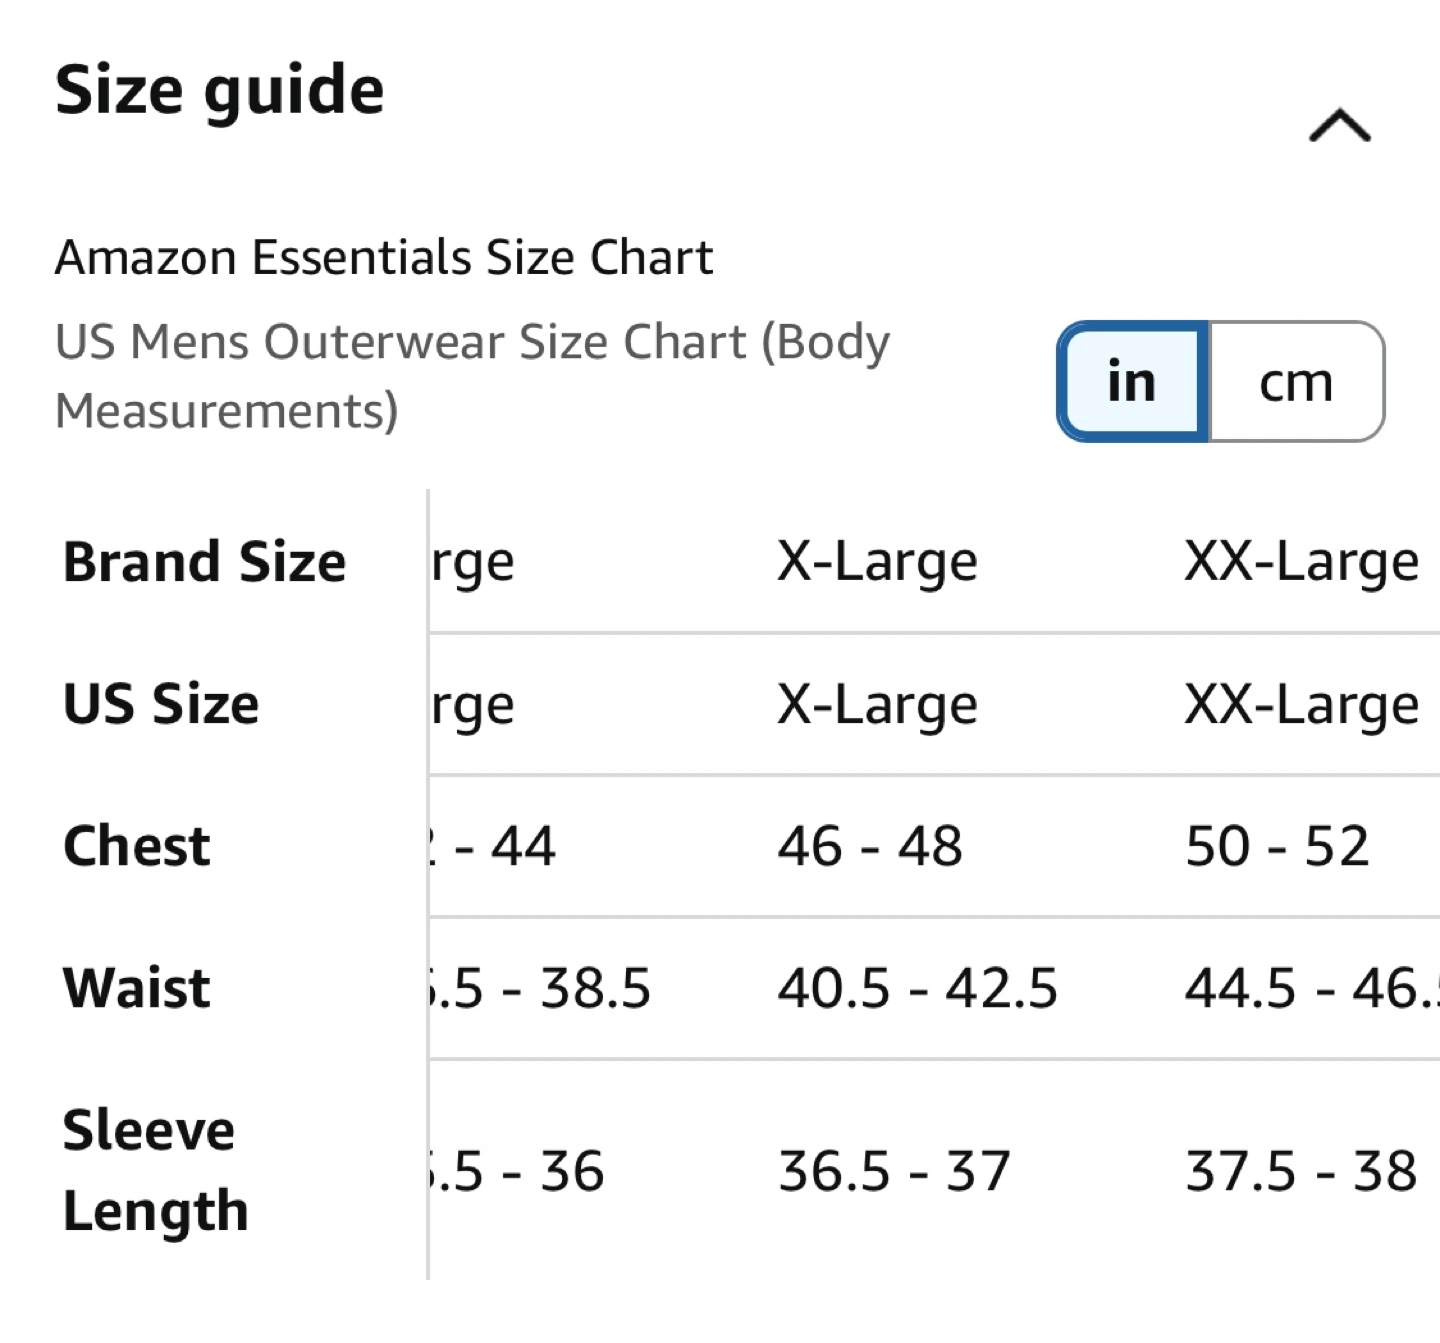This screenshot has width=1440, height=1343.
Task: Click the X-Large brand size header
Action: pyautogui.click(x=877, y=561)
